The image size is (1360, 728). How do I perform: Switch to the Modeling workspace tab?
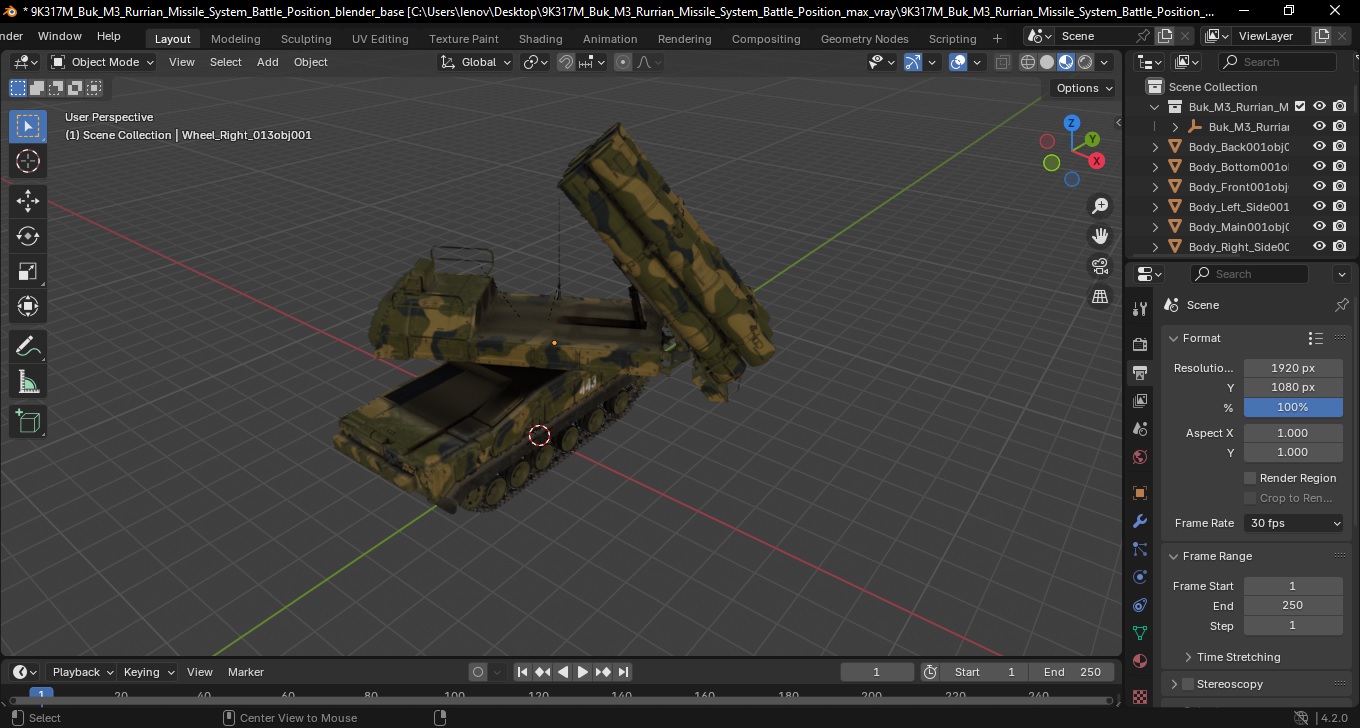[235, 39]
